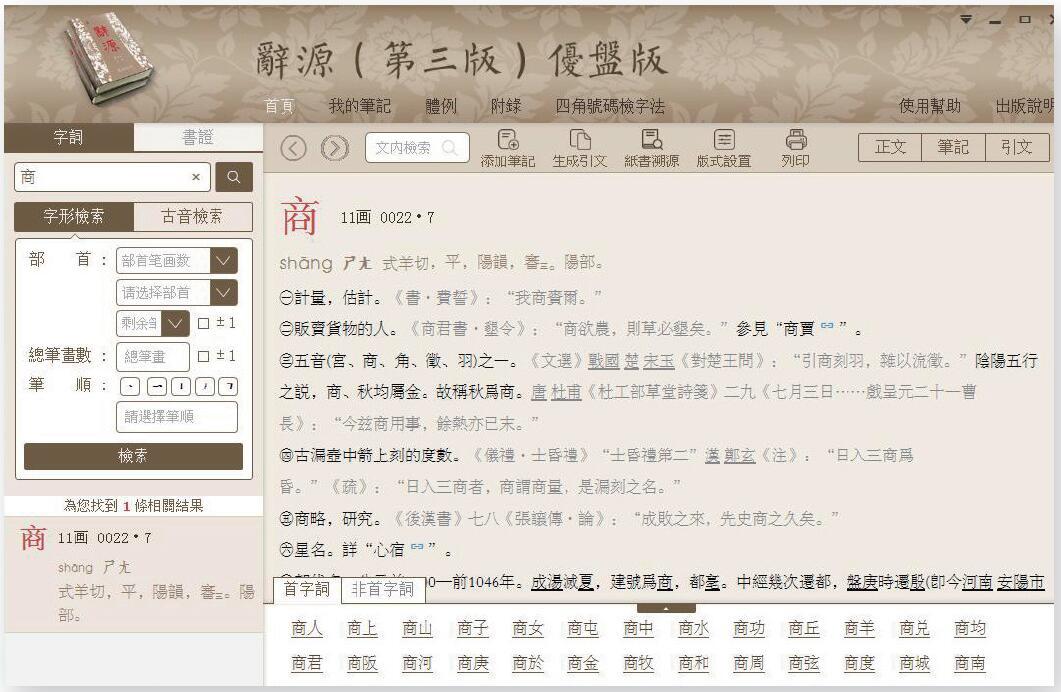
Task: Expand the 部首笔画数 dropdown
Action: [x=225, y=261]
